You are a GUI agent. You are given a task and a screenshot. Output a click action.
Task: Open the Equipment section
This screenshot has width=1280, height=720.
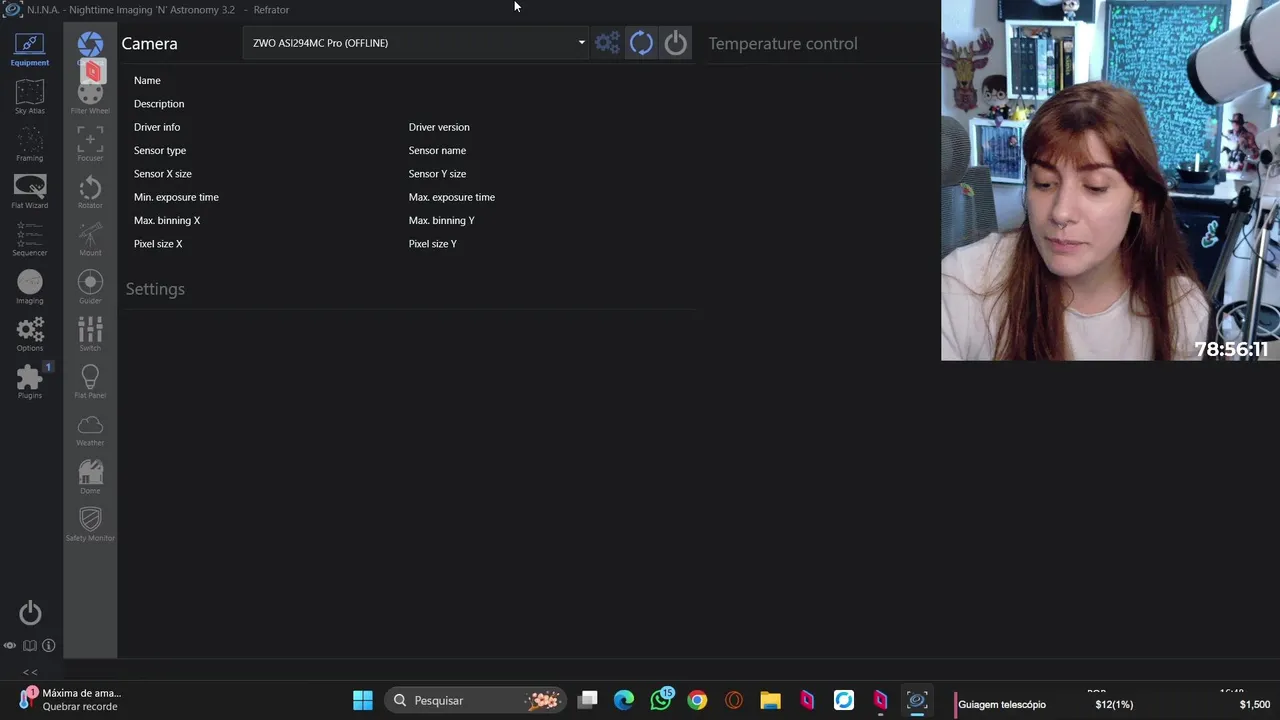(29, 48)
